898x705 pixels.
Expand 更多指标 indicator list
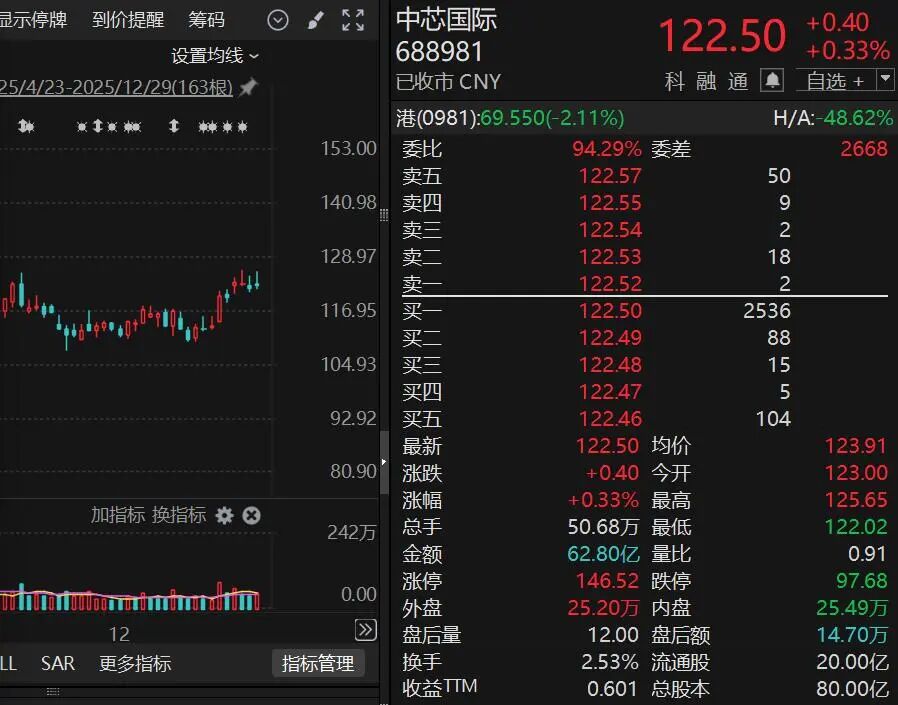pyautogui.click(x=135, y=663)
